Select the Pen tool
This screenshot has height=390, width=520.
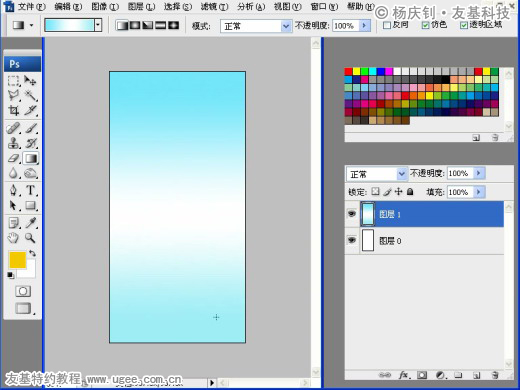tap(13, 190)
